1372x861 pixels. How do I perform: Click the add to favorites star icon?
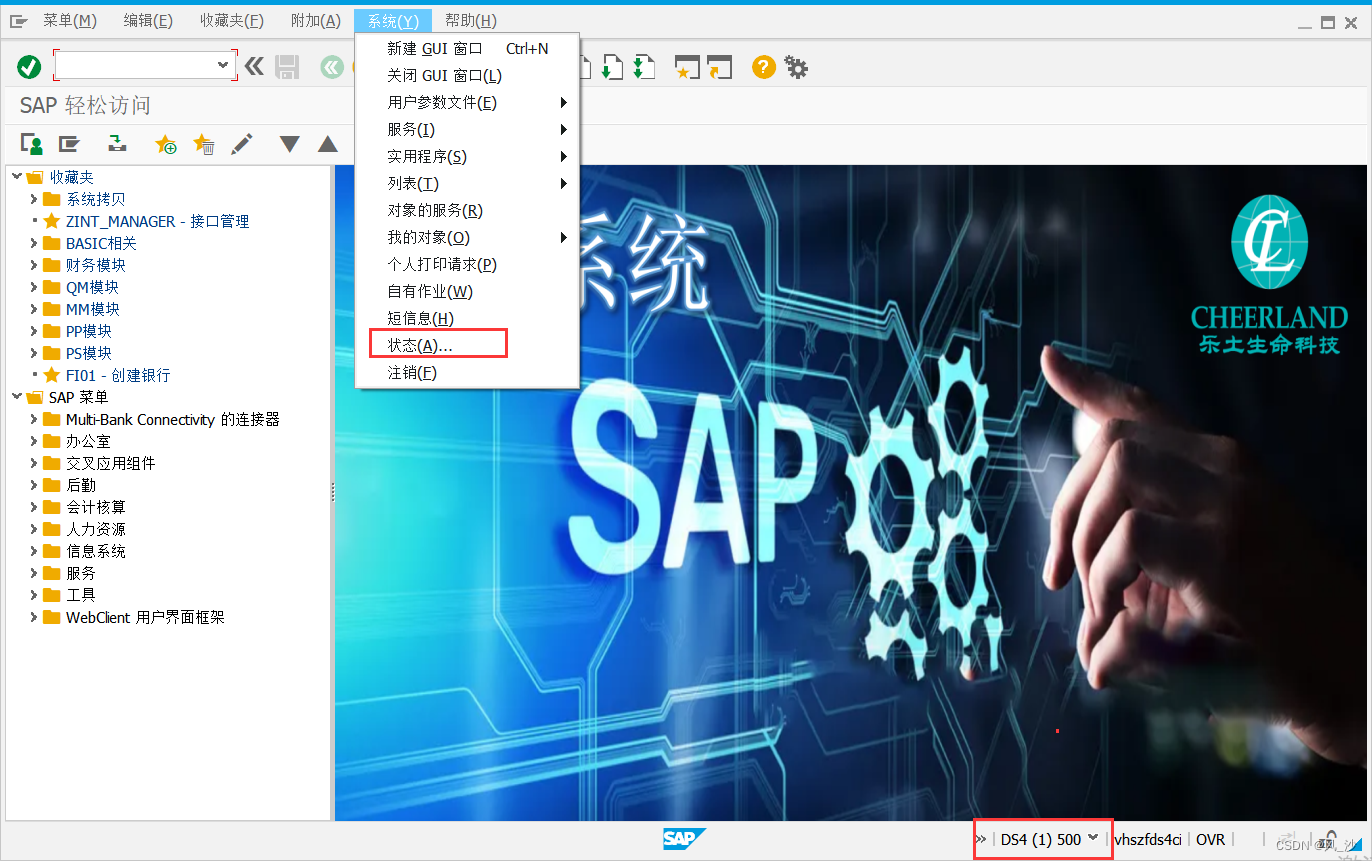coord(166,144)
